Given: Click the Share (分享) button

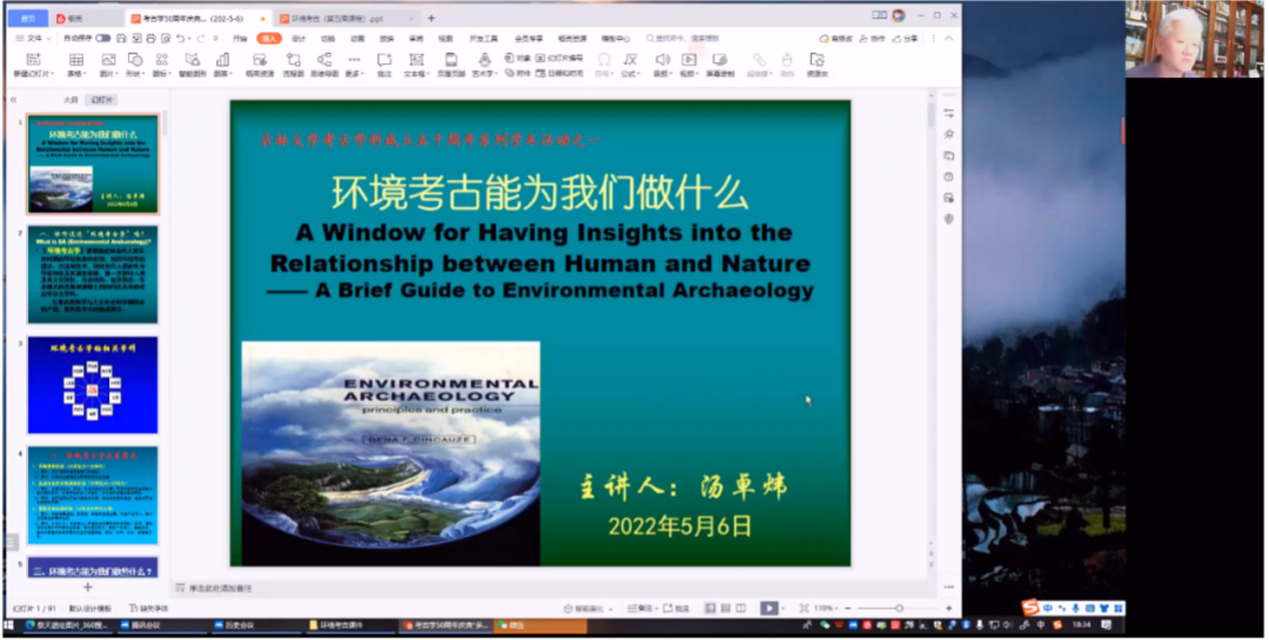Looking at the screenshot, I should (906, 38).
